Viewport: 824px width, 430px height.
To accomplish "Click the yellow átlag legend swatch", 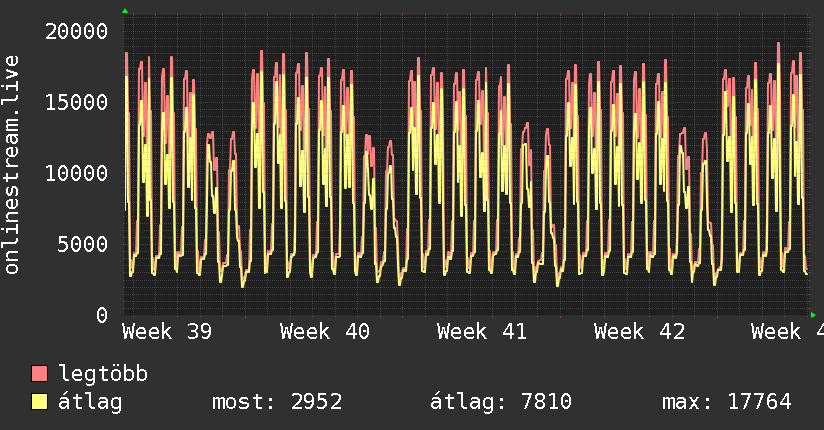I will [39, 402].
